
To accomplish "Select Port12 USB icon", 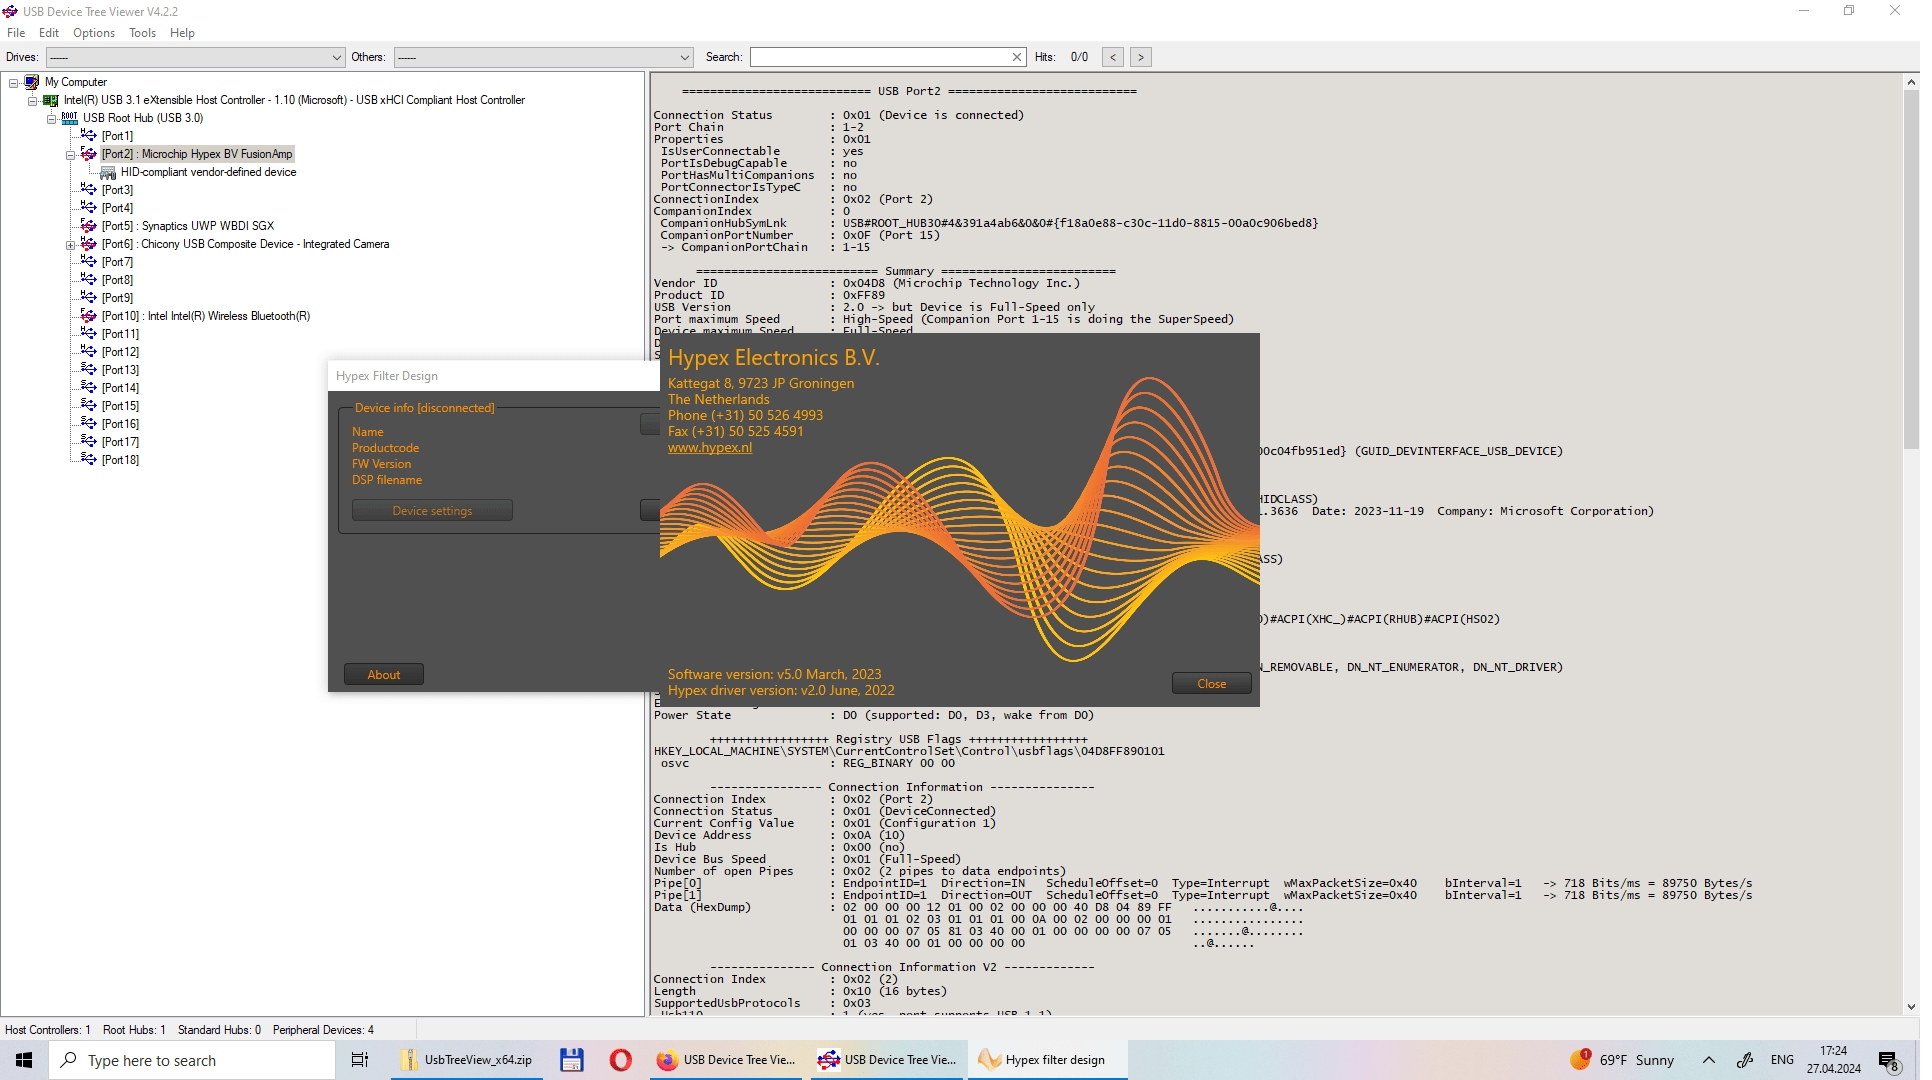I will 89,352.
